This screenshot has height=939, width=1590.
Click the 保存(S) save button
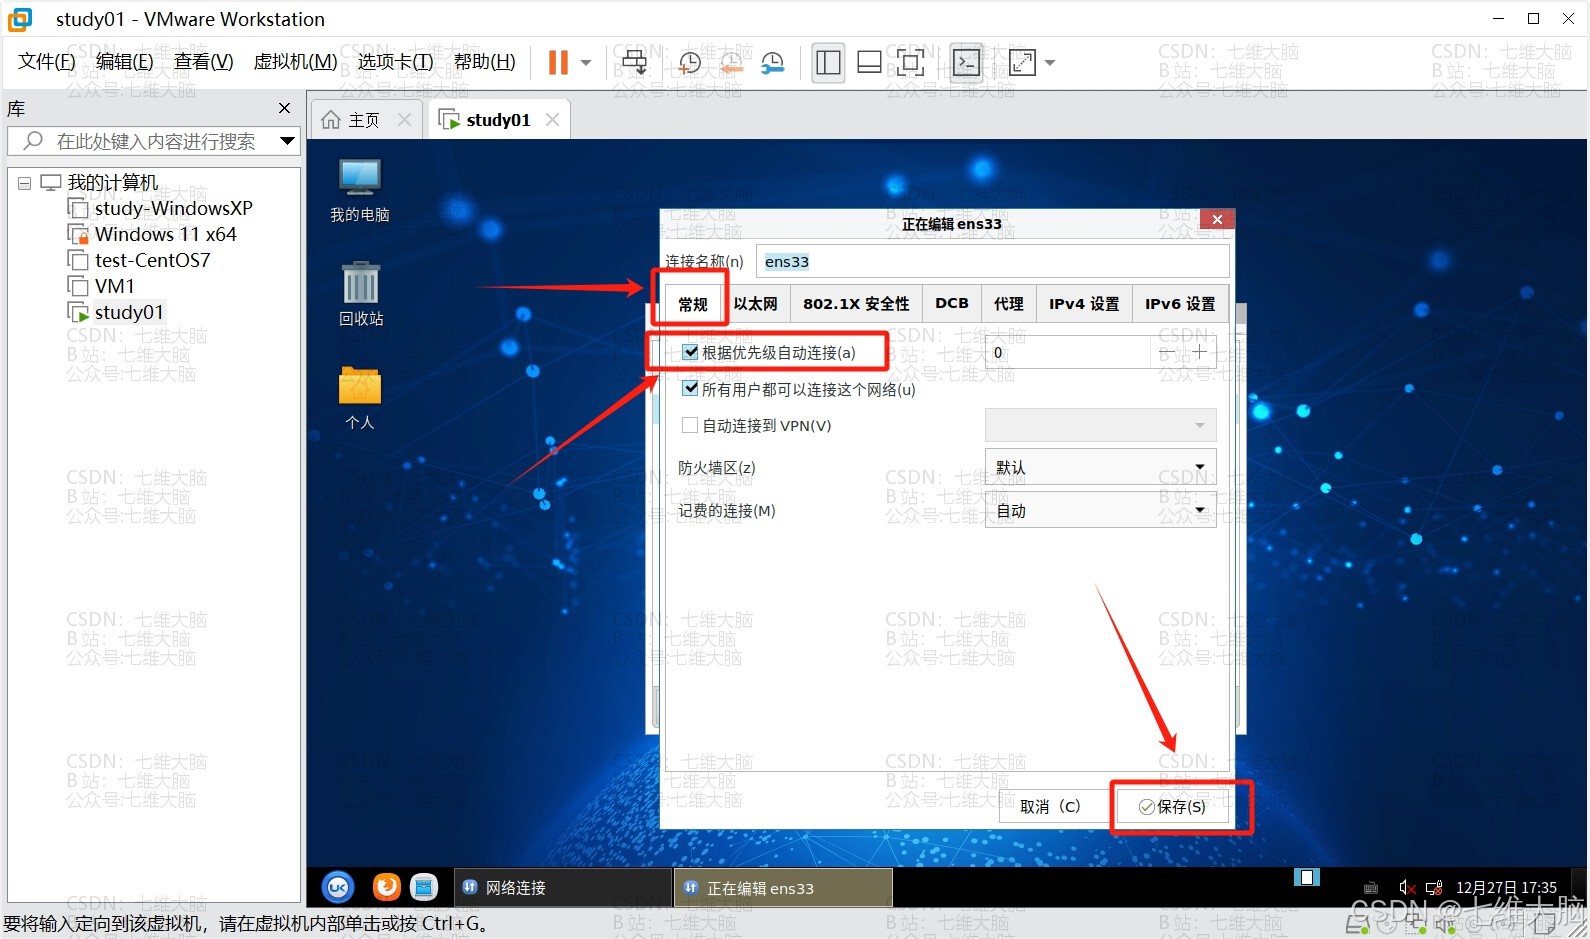click(1172, 806)
